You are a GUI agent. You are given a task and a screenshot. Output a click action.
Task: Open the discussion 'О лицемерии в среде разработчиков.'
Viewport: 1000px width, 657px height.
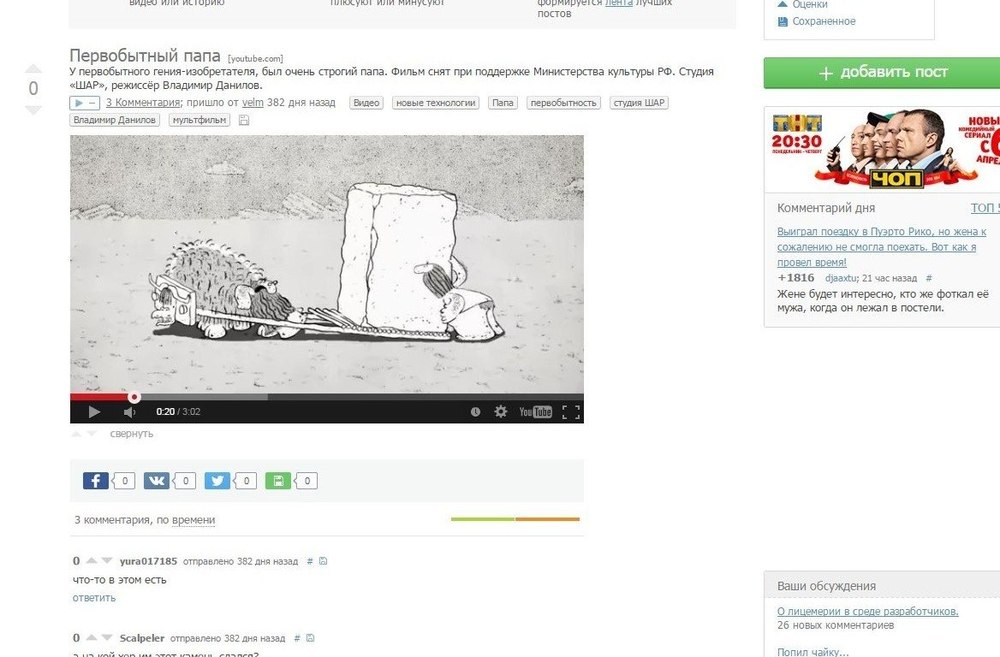867,611
